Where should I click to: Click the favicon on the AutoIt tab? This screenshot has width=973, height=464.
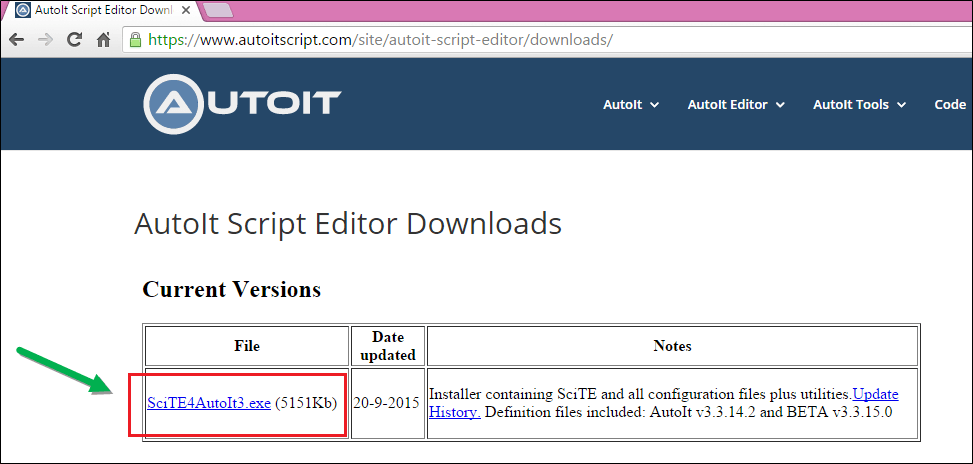click(x=22, y=11)
